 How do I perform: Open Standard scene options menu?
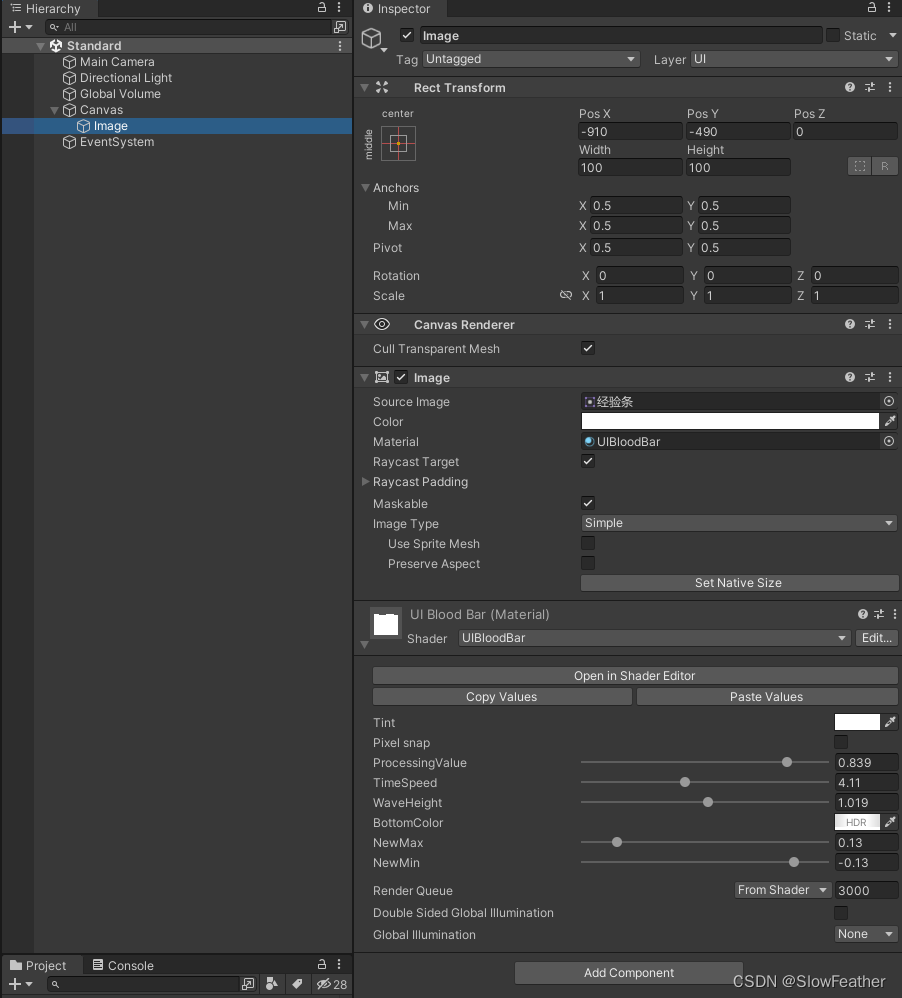[340, 46]
